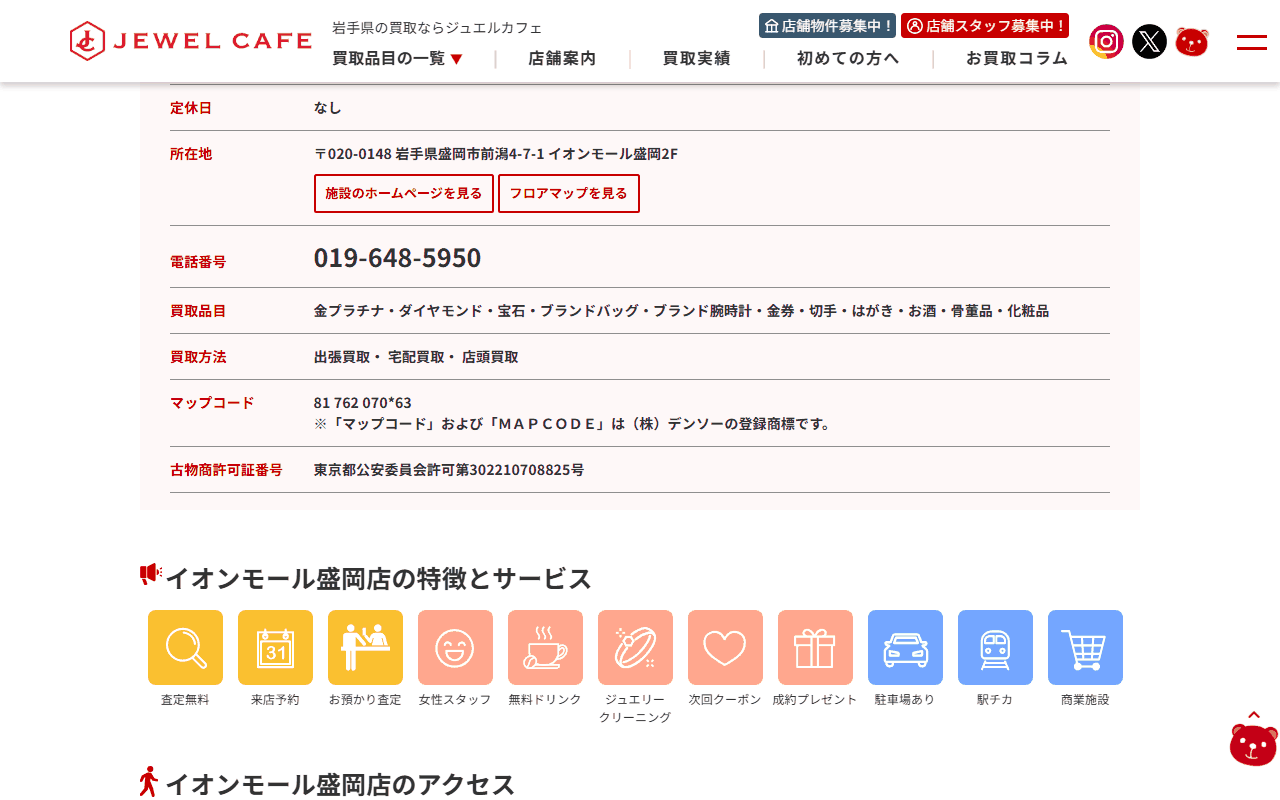Click the 出張買取・宅配買取・店頭買取 text

(x=416, y=357)
